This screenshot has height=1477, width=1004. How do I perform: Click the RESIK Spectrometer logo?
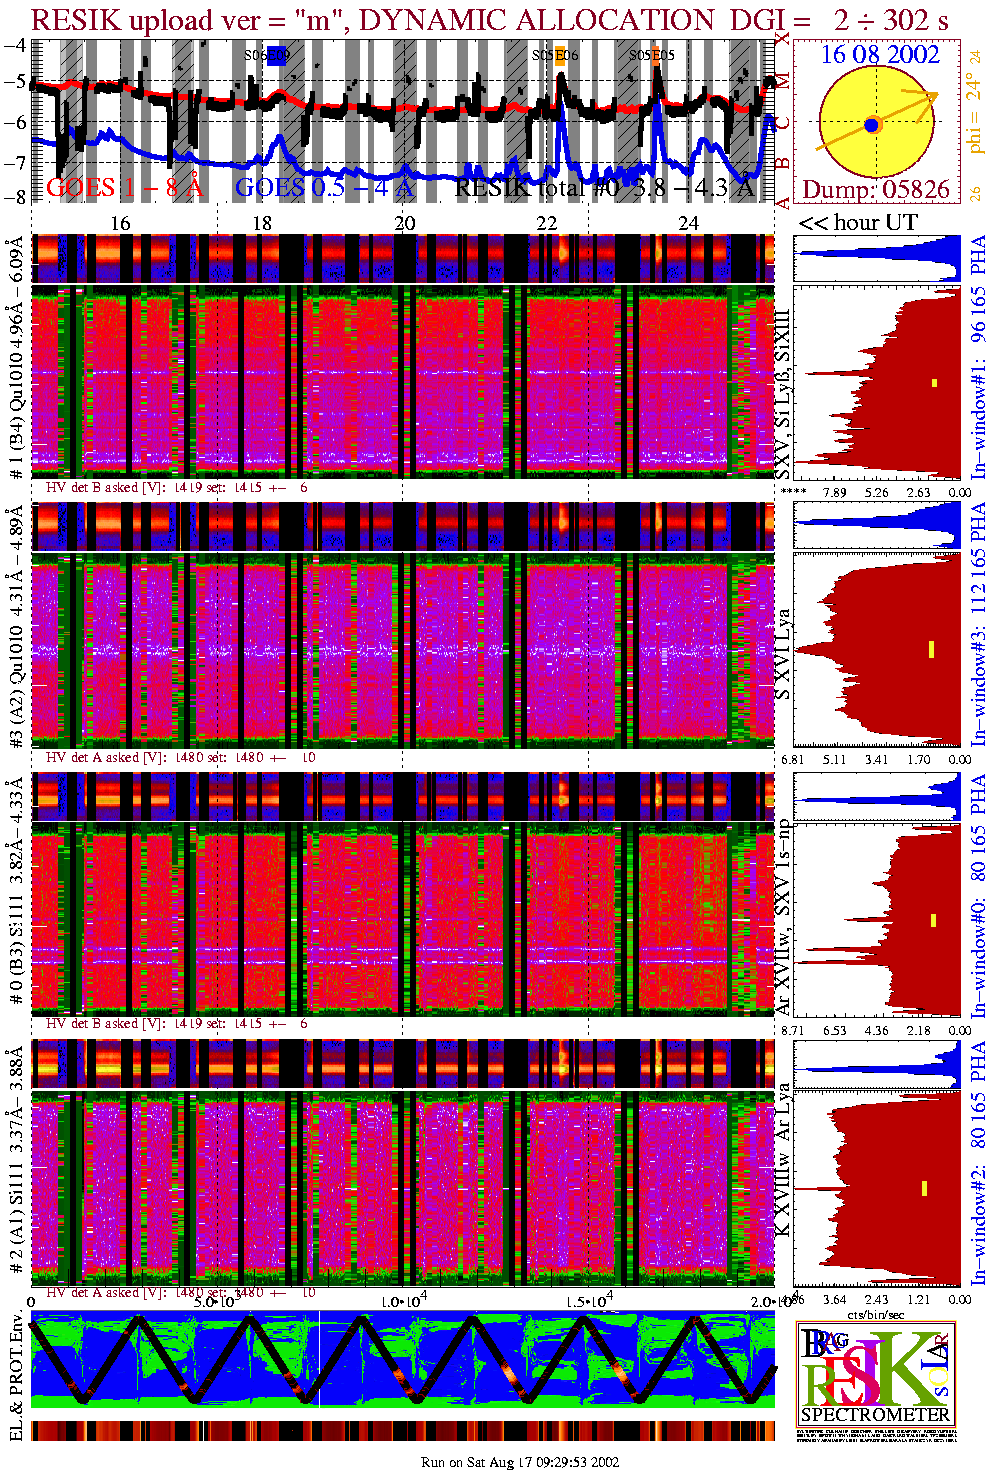point(876,1373)
